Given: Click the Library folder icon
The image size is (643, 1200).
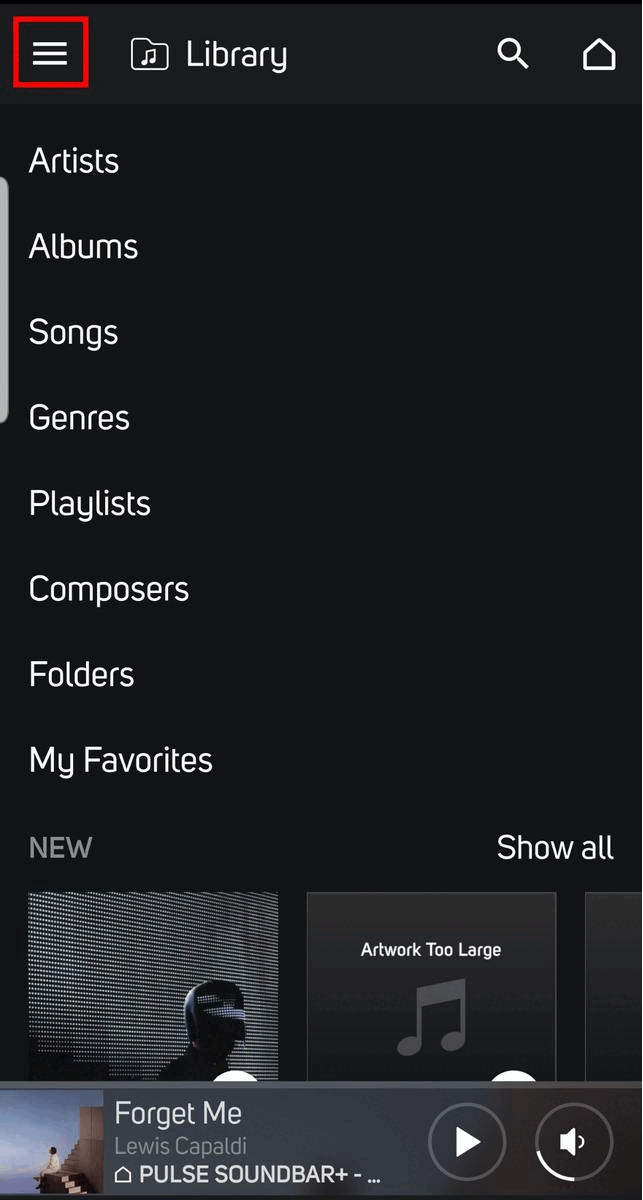Looking at the screenshot, I should [147, 53].
